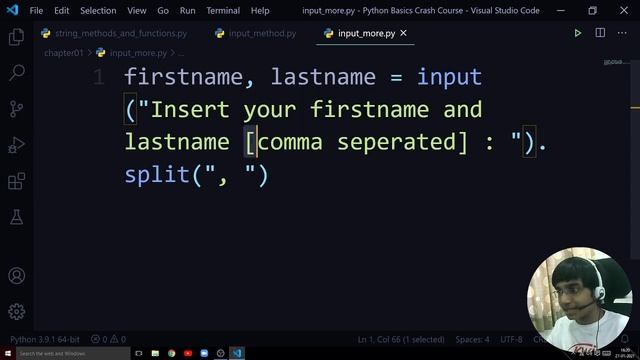
Task: Split the editor to the right
Action: coord(600,33)
